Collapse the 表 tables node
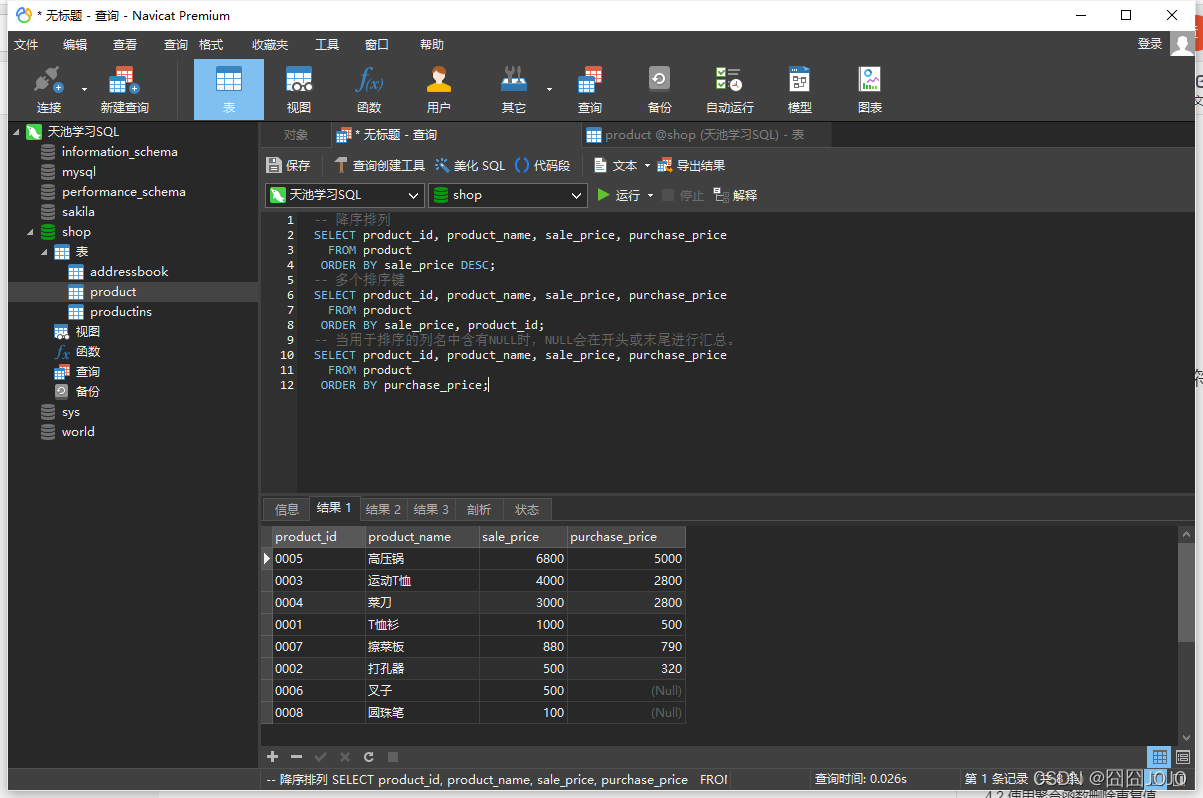The image size is (1203, 798). (45, 252)
